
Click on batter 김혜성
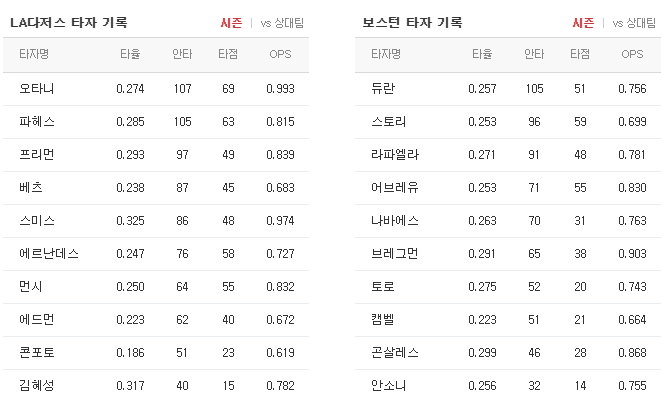(x=37, y=385)
